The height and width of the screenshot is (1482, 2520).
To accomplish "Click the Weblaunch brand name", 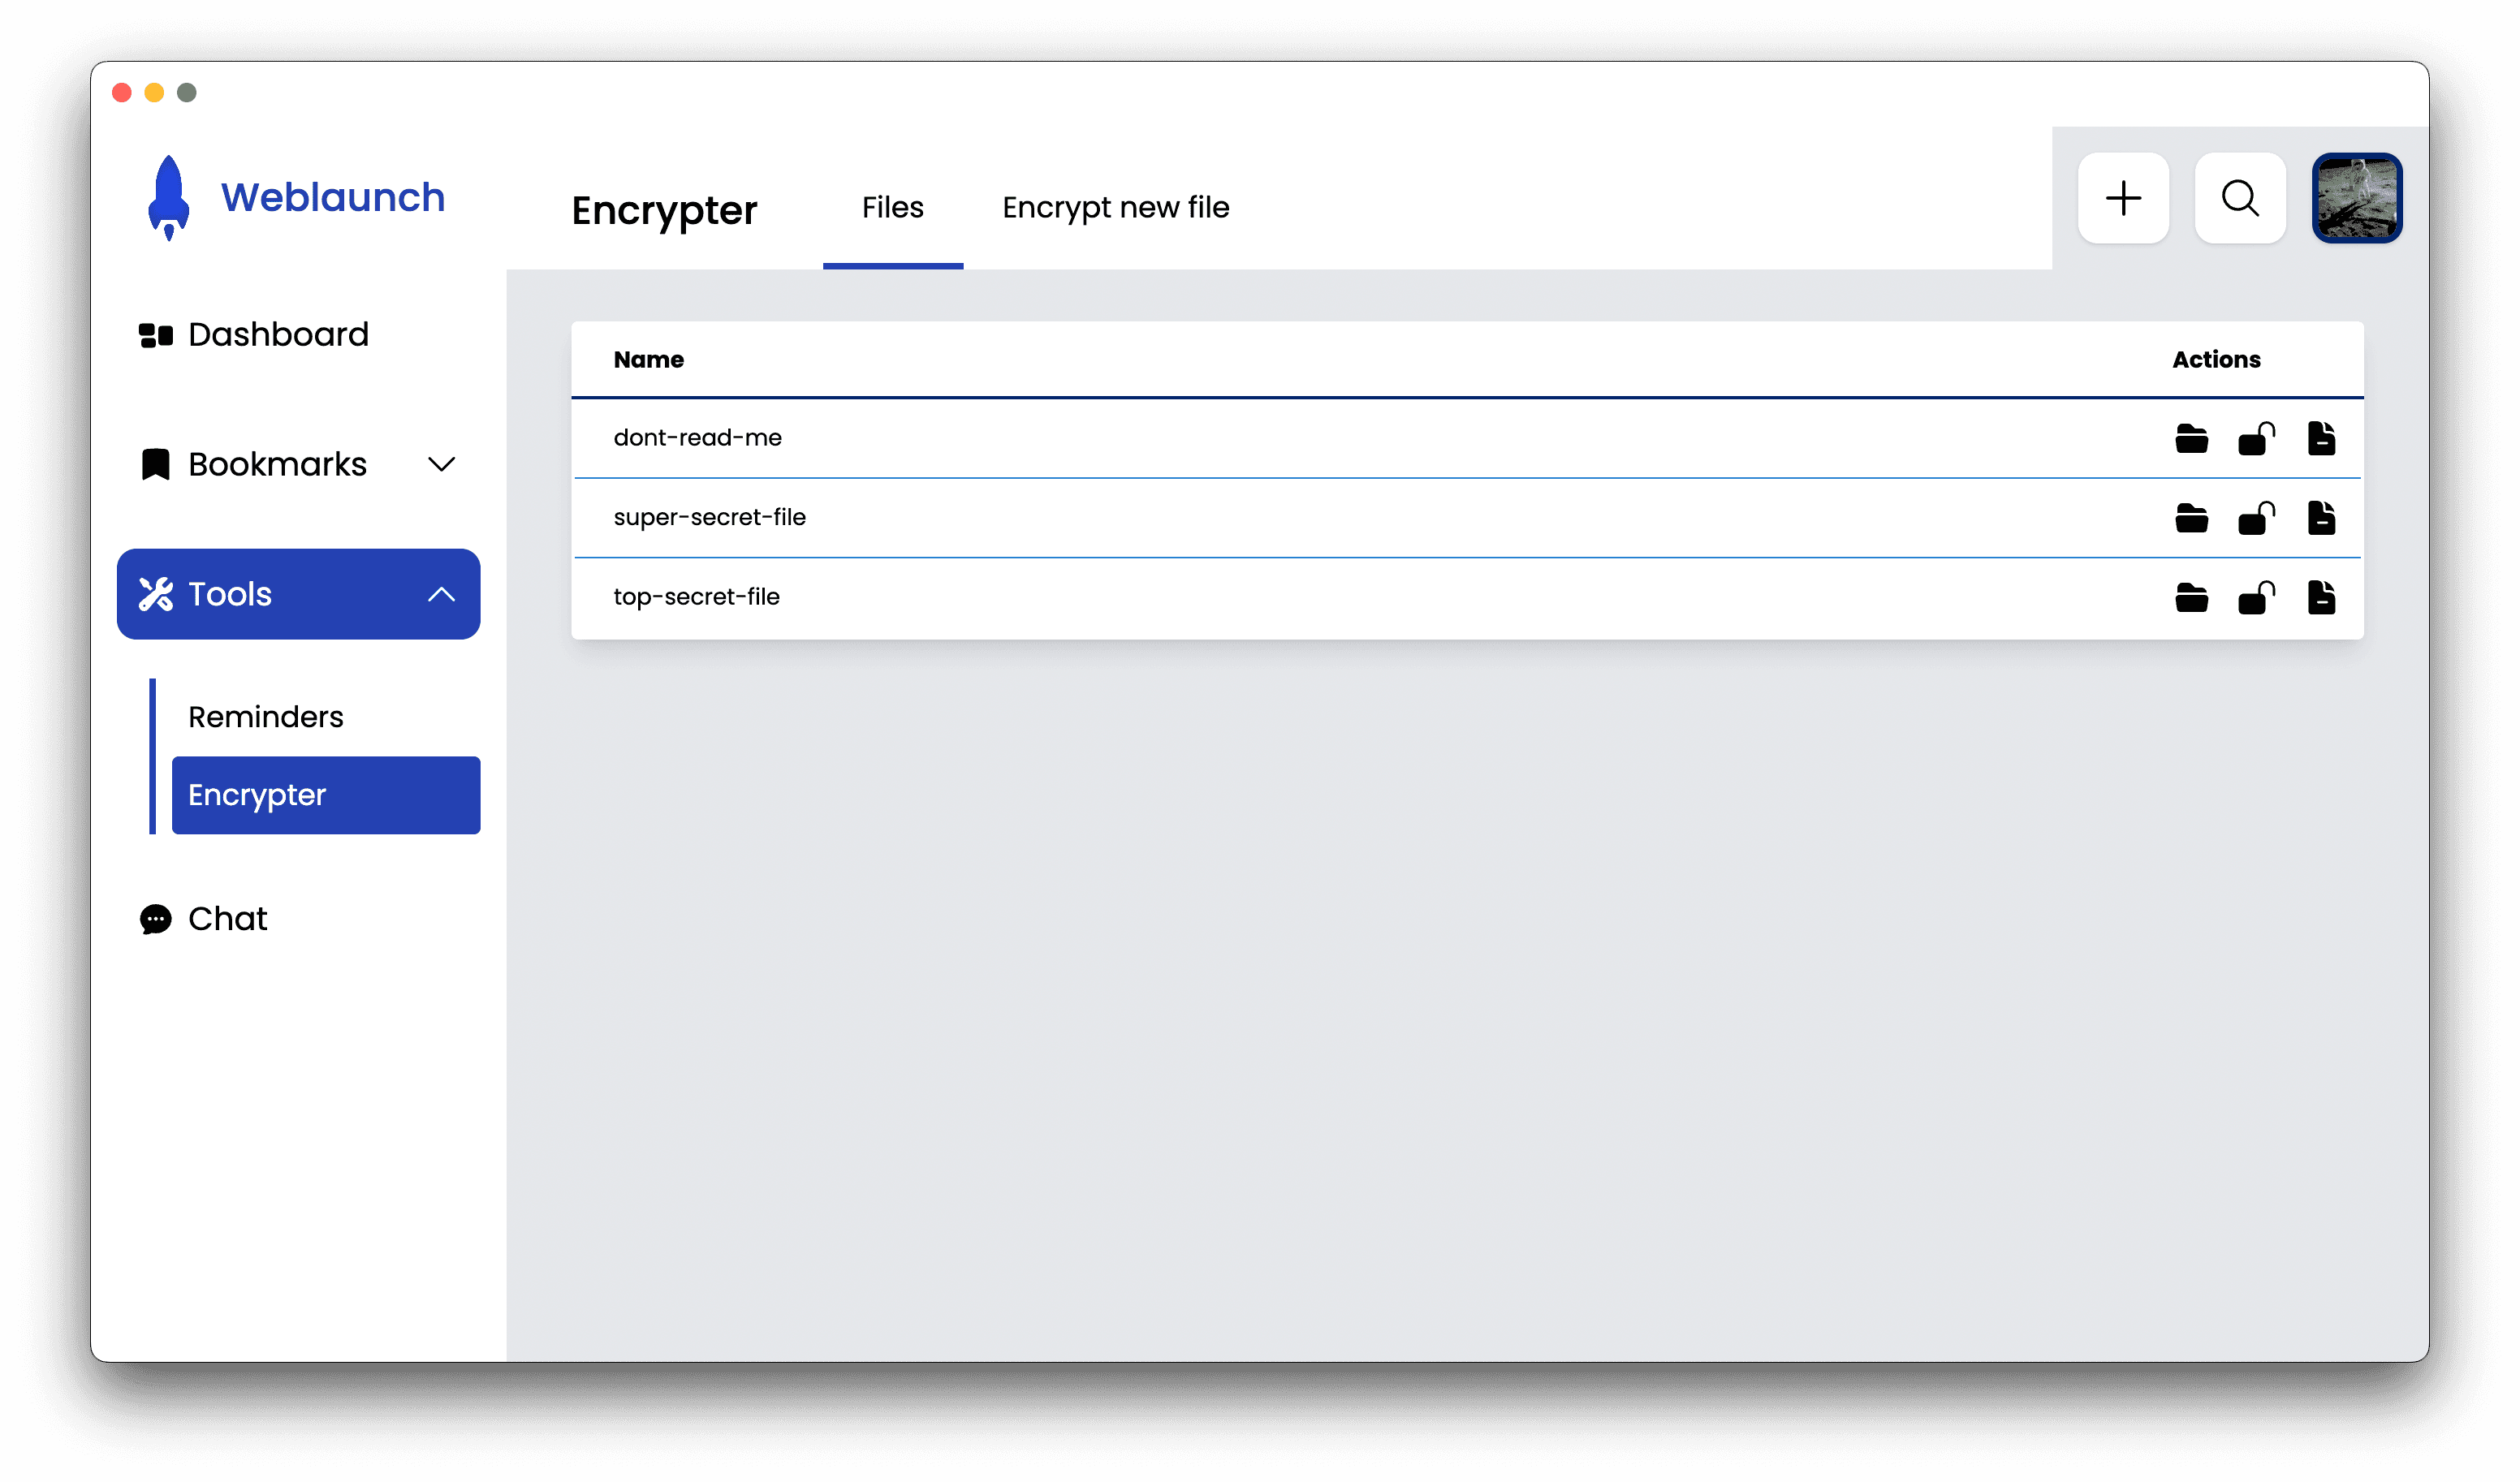I will (333, 198).
